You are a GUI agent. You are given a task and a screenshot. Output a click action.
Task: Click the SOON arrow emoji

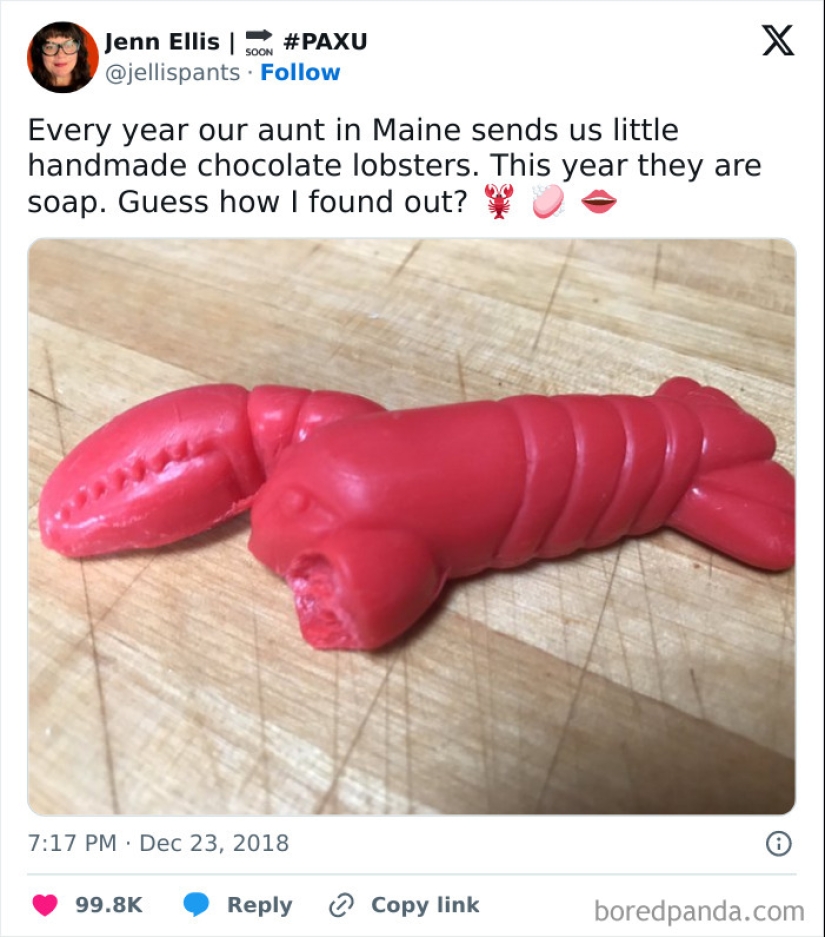coord(258,43)
